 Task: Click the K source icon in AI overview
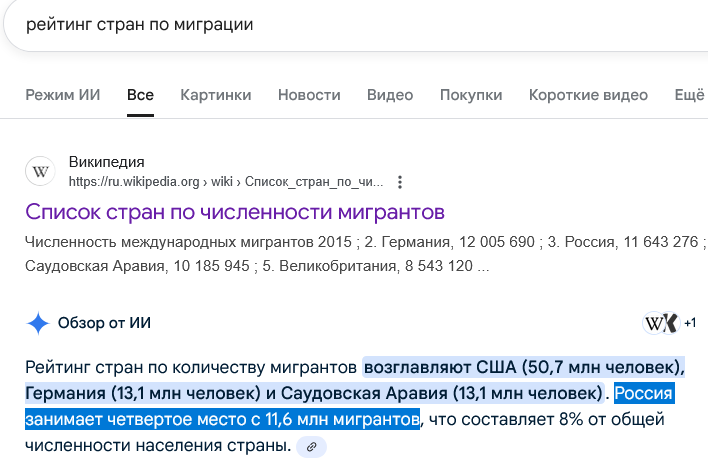click(x=671, y=323)
